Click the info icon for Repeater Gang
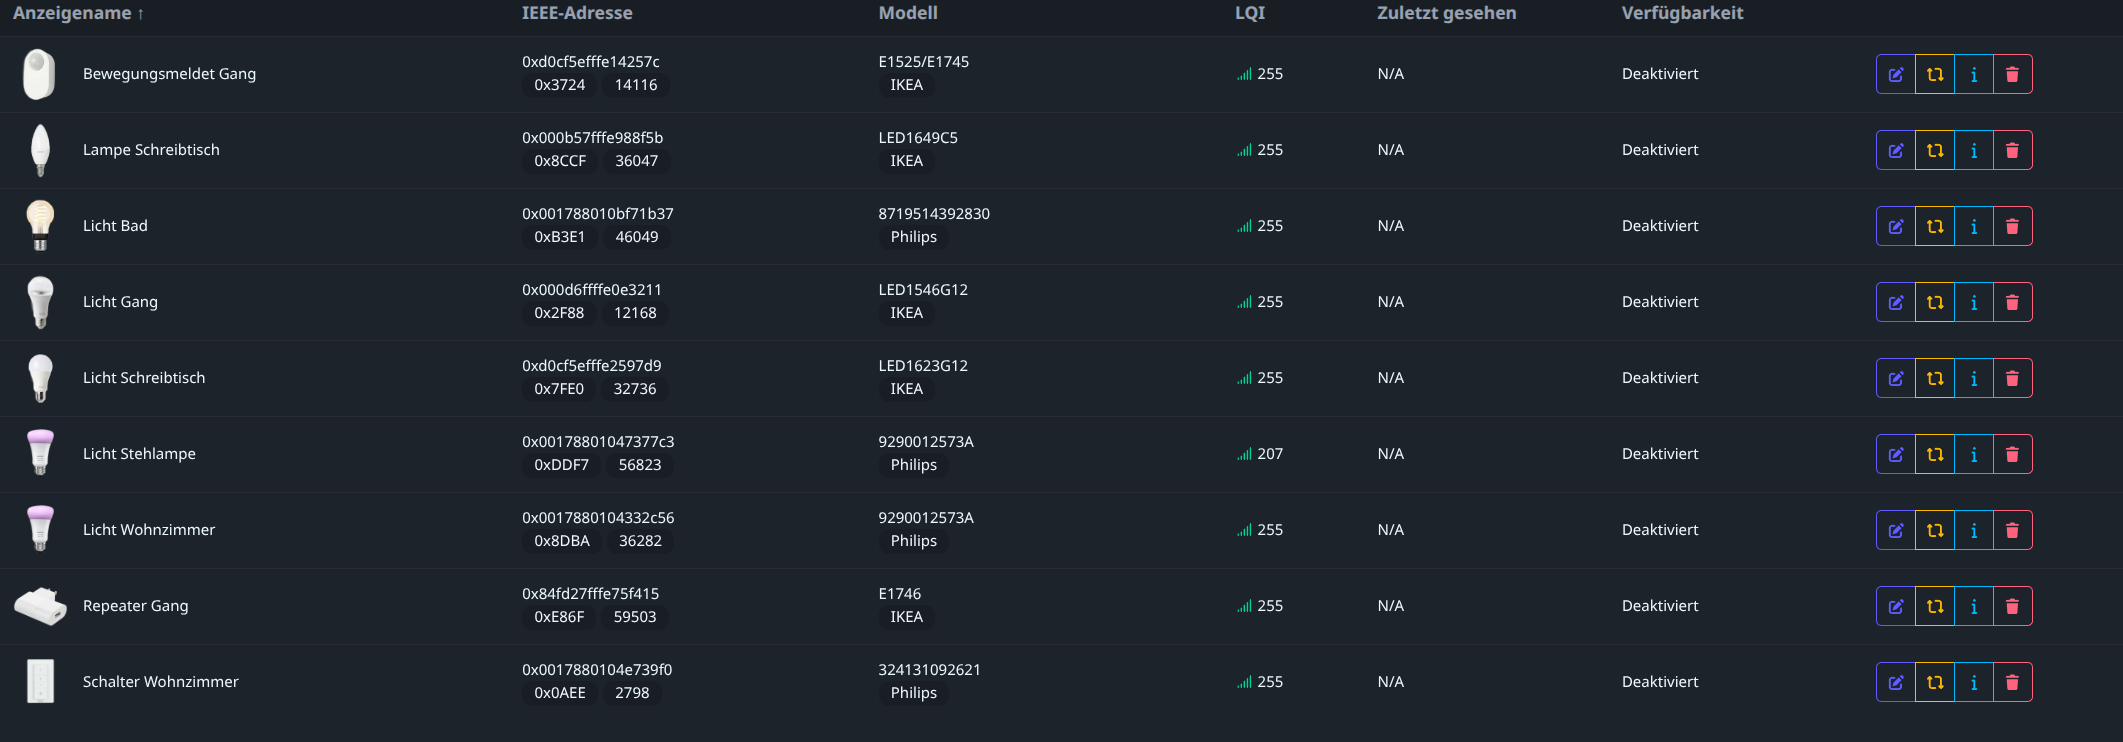 (x=1974, y=606)
